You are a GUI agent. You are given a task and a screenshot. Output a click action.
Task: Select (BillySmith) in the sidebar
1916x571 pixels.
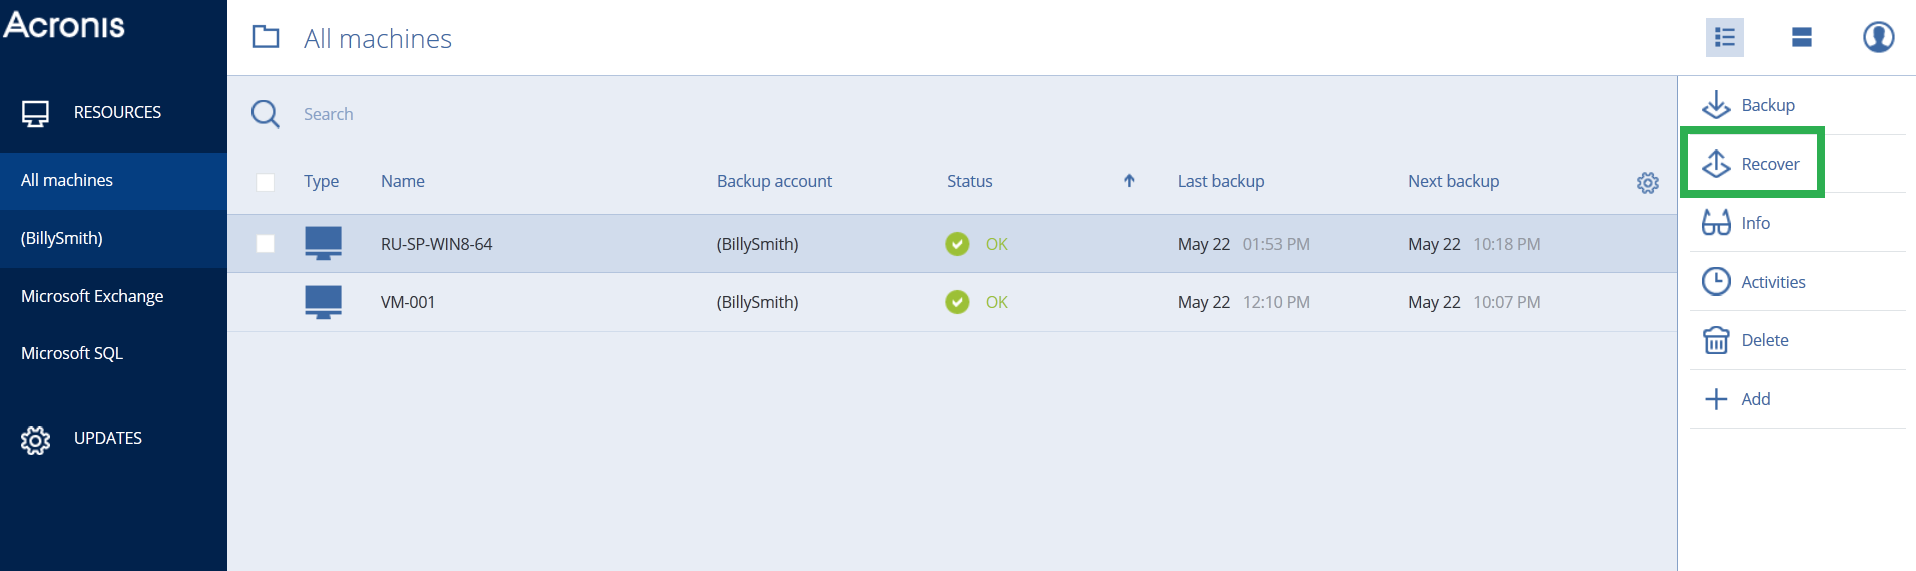click(113, 238)
